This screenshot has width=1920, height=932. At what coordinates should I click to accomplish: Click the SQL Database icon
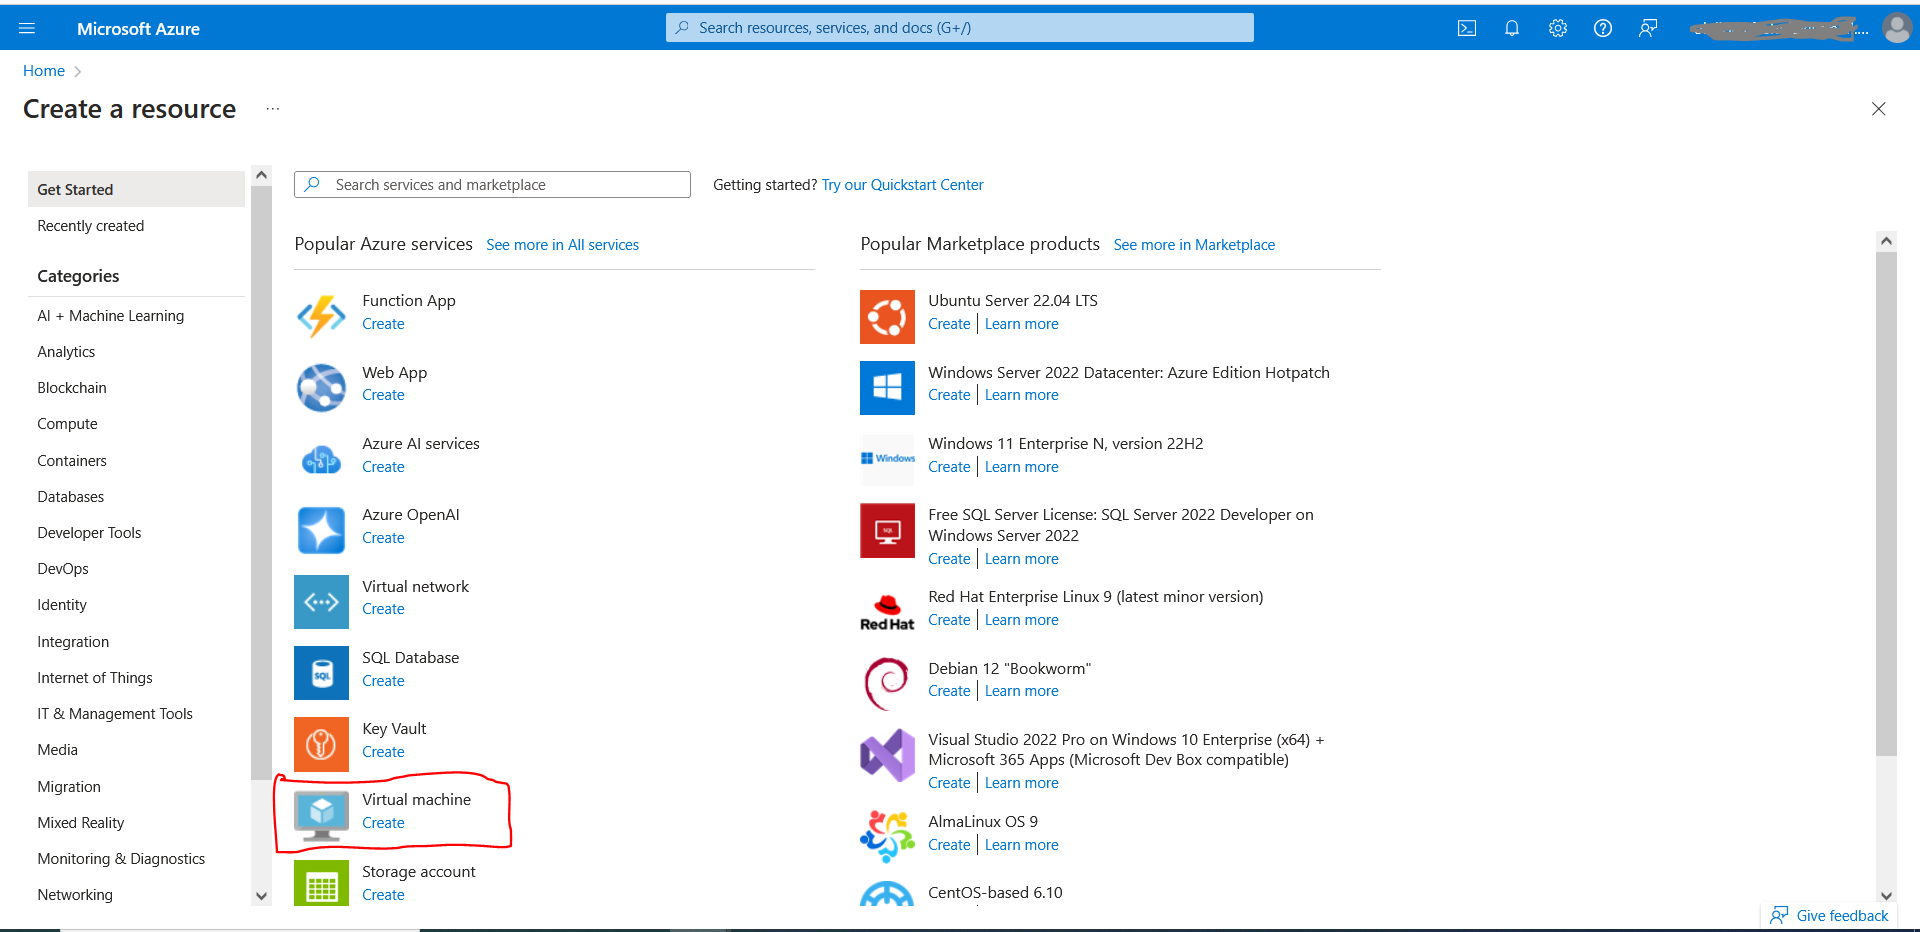(x=321, y=673)
